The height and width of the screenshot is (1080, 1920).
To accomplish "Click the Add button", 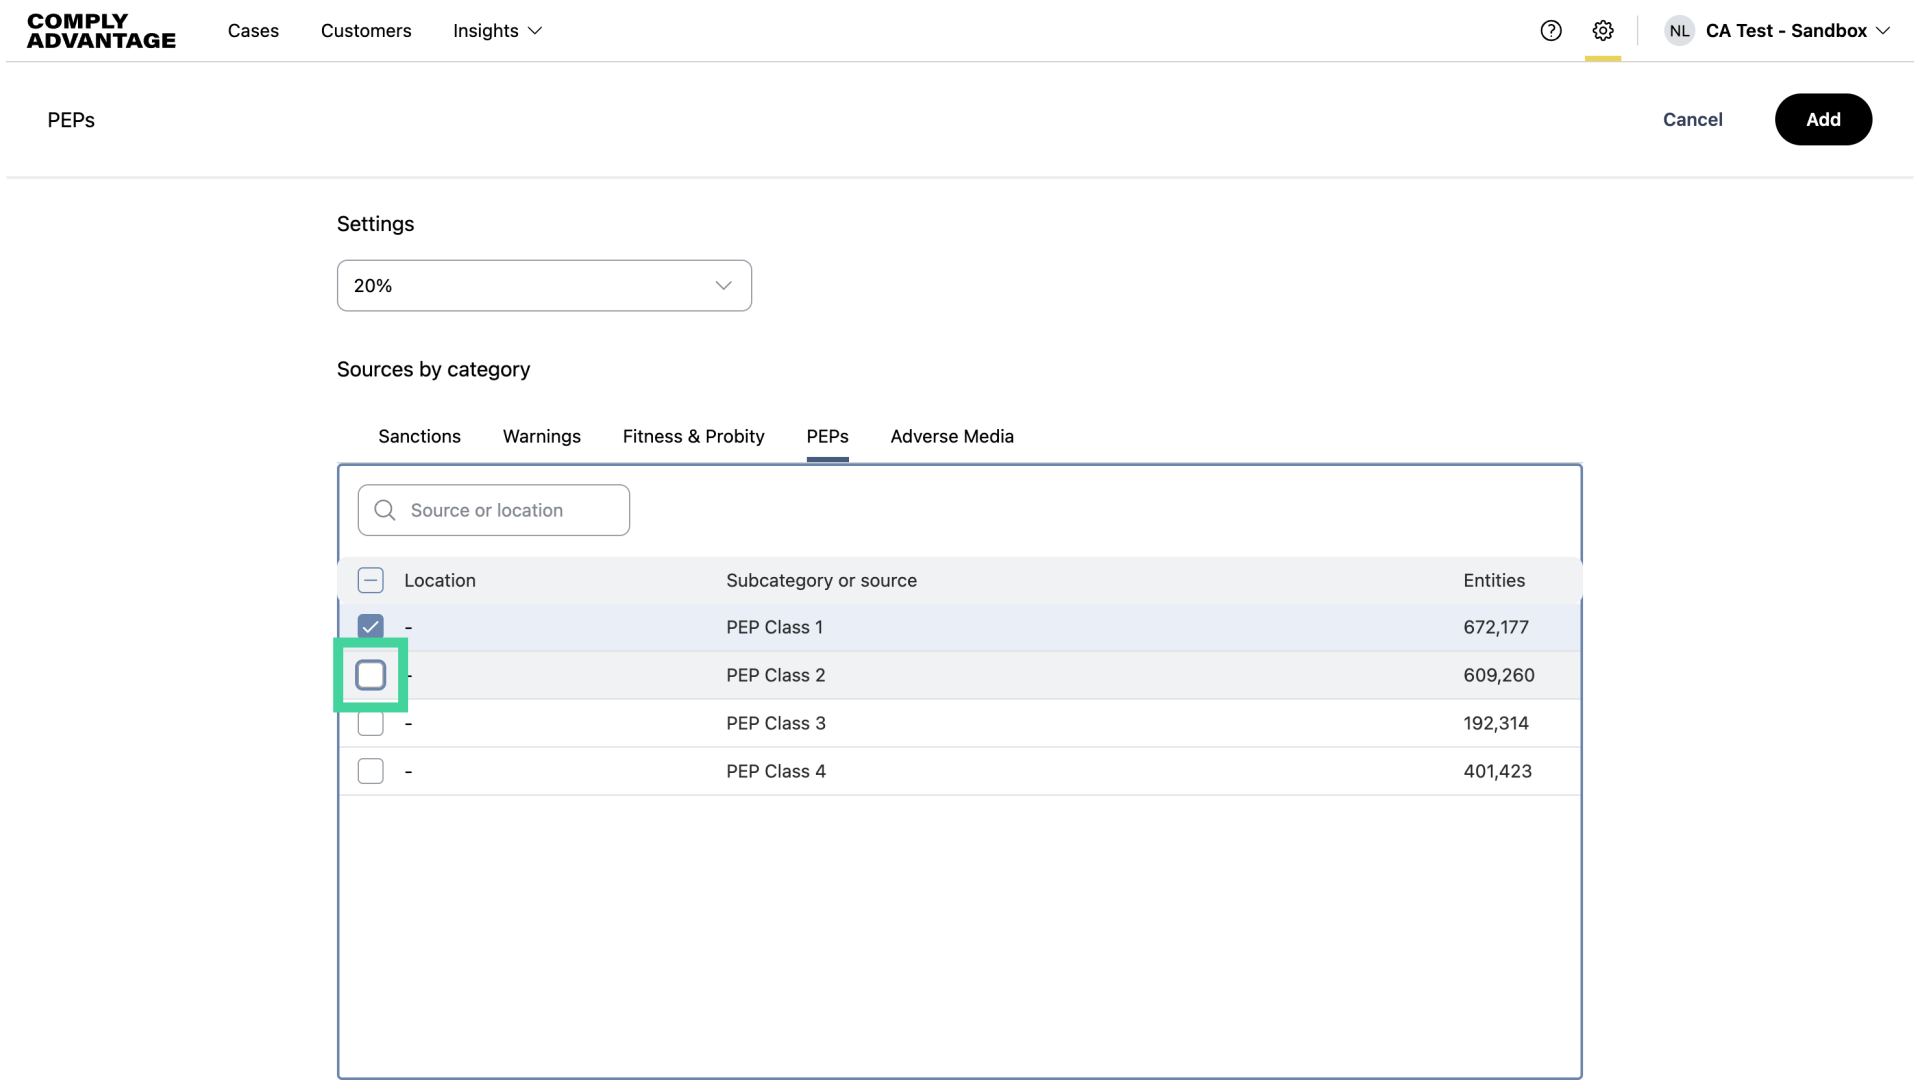I will (1822, 119).
